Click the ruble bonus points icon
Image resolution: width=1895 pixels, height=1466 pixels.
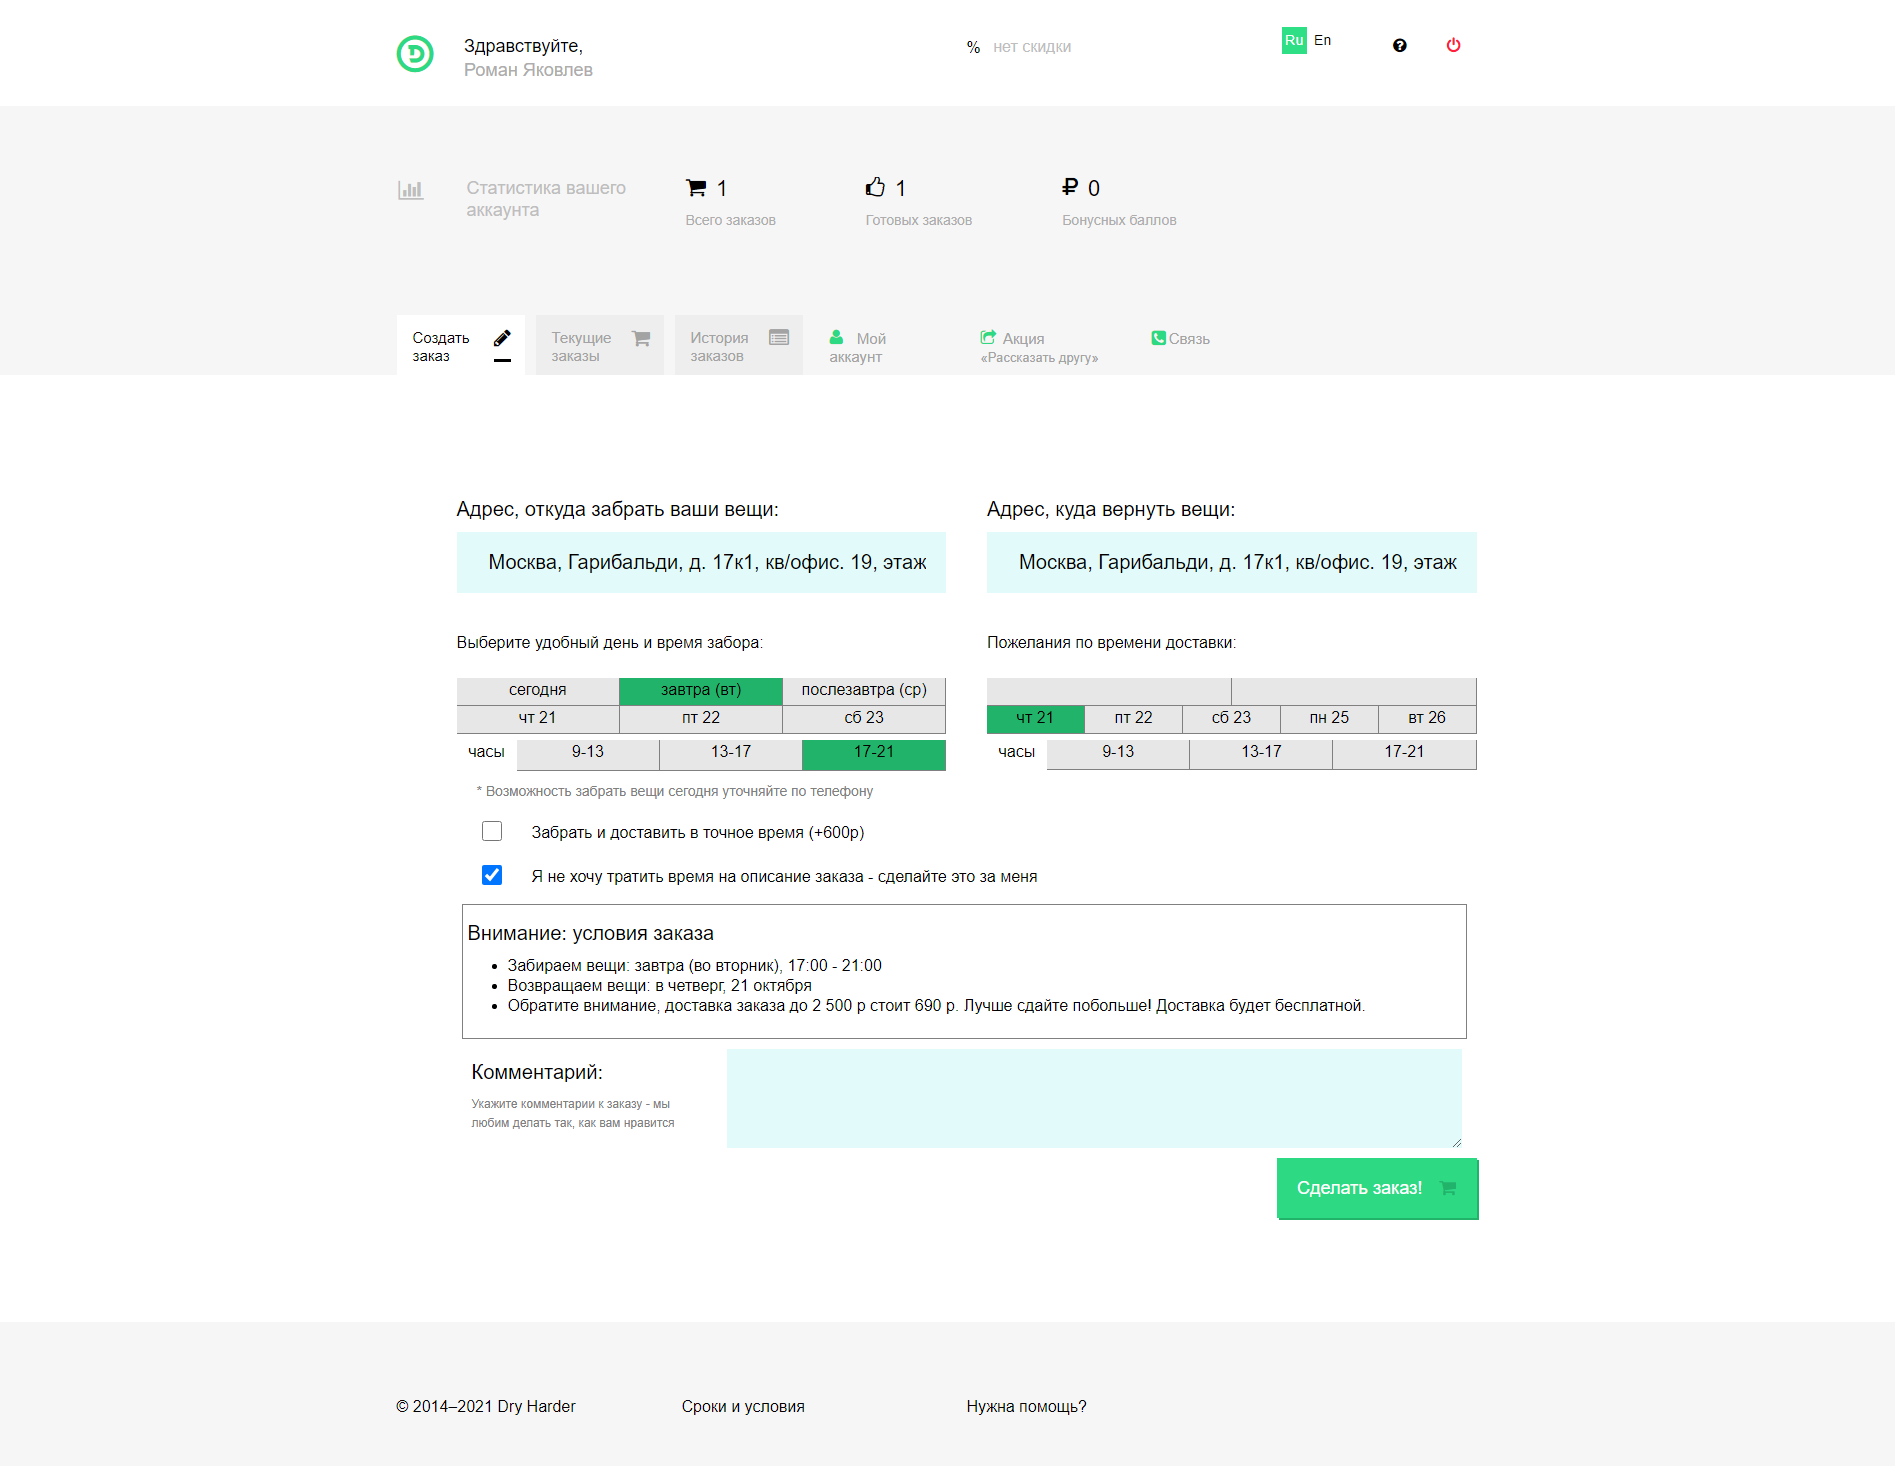click(1070, 187)
